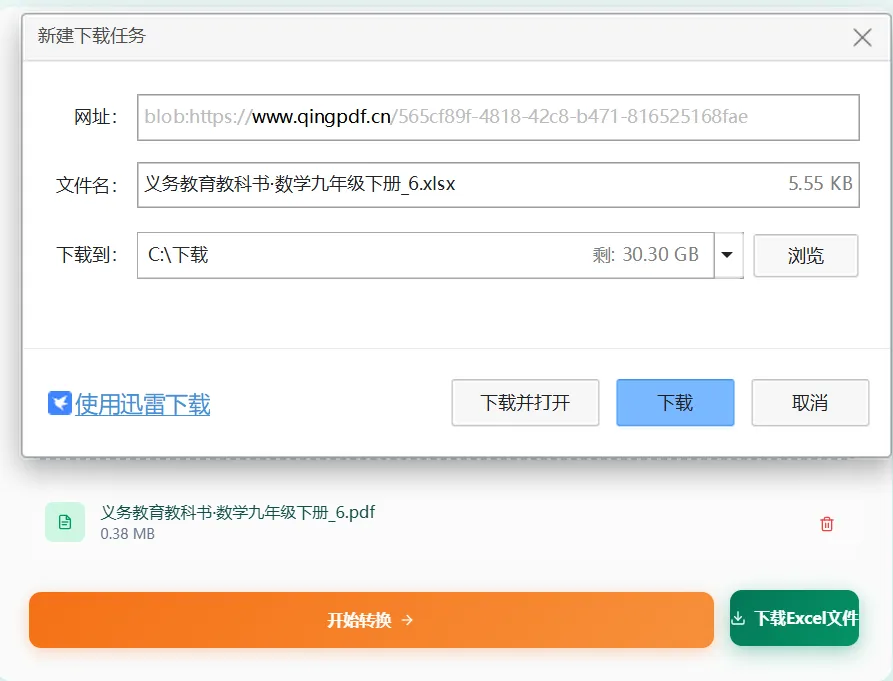Close the 新建下载任务 dialog
Viewport: 893px width, 681px height.
tap(862, 38)
